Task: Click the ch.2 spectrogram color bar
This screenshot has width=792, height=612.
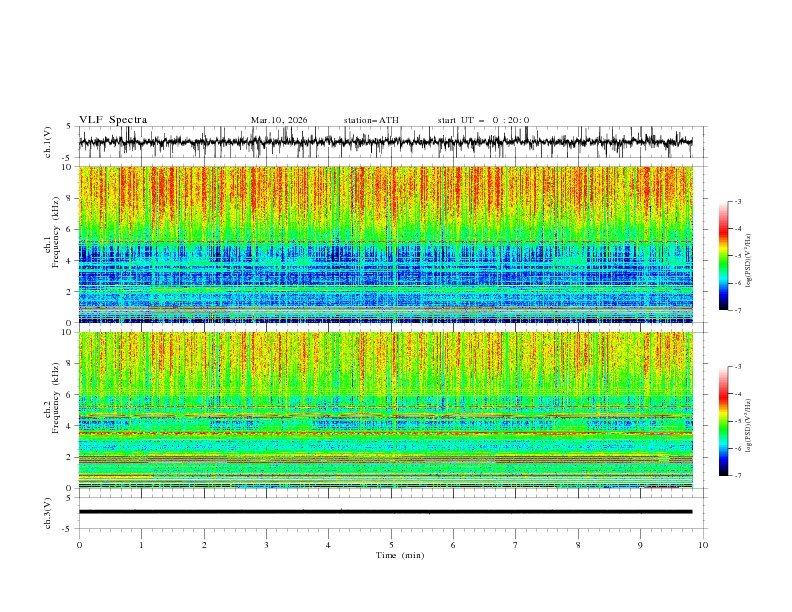Action: click(x=723, y=421)
